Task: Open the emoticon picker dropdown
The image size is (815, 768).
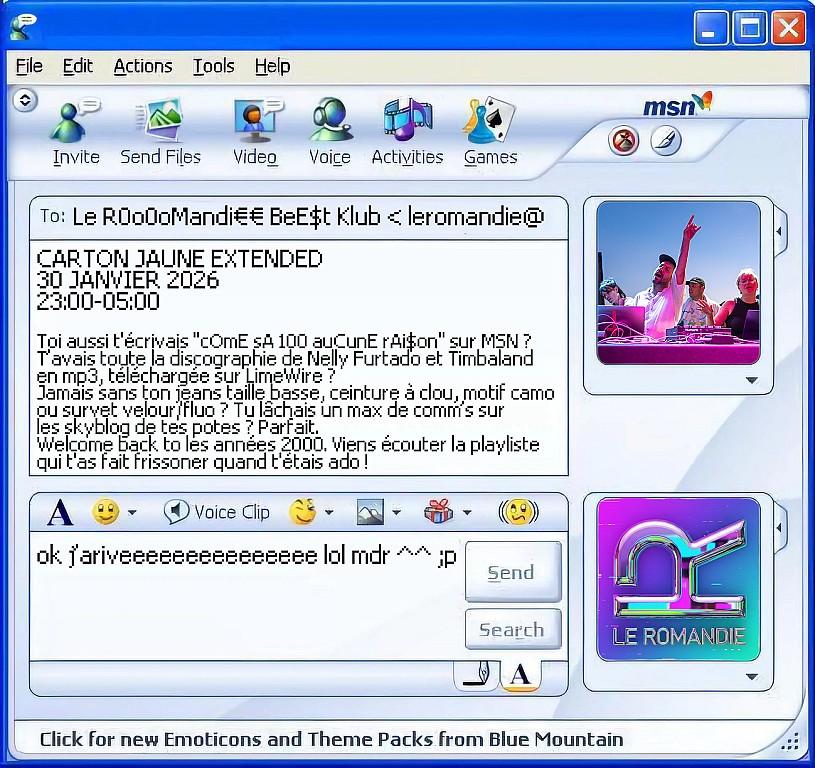Action: 133,511
